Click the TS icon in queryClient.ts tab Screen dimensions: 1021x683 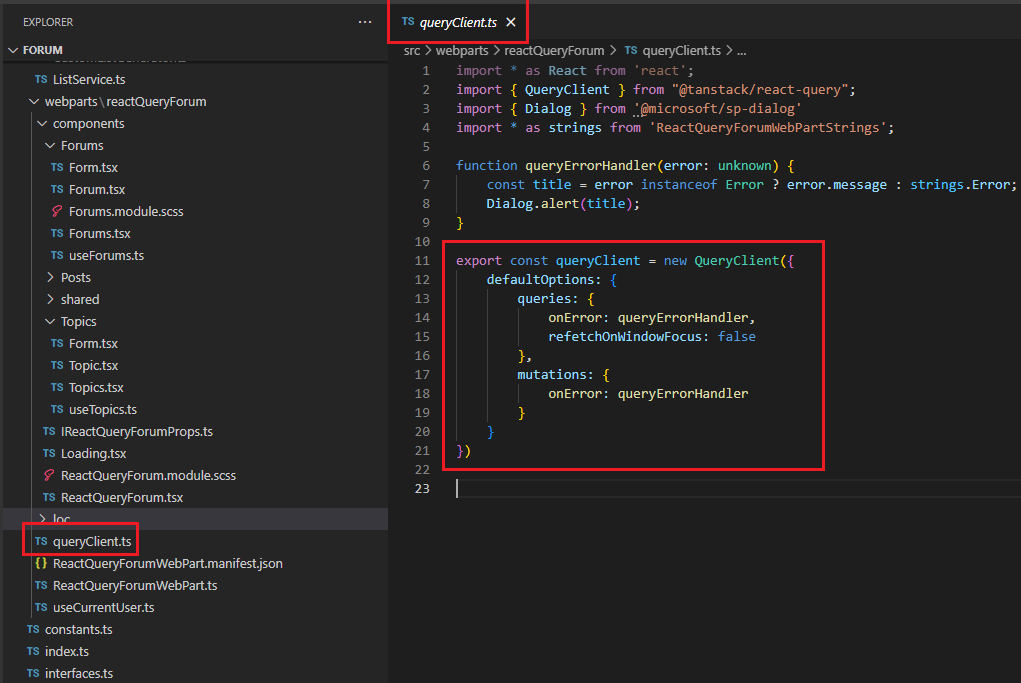click(x=407, y=21)
